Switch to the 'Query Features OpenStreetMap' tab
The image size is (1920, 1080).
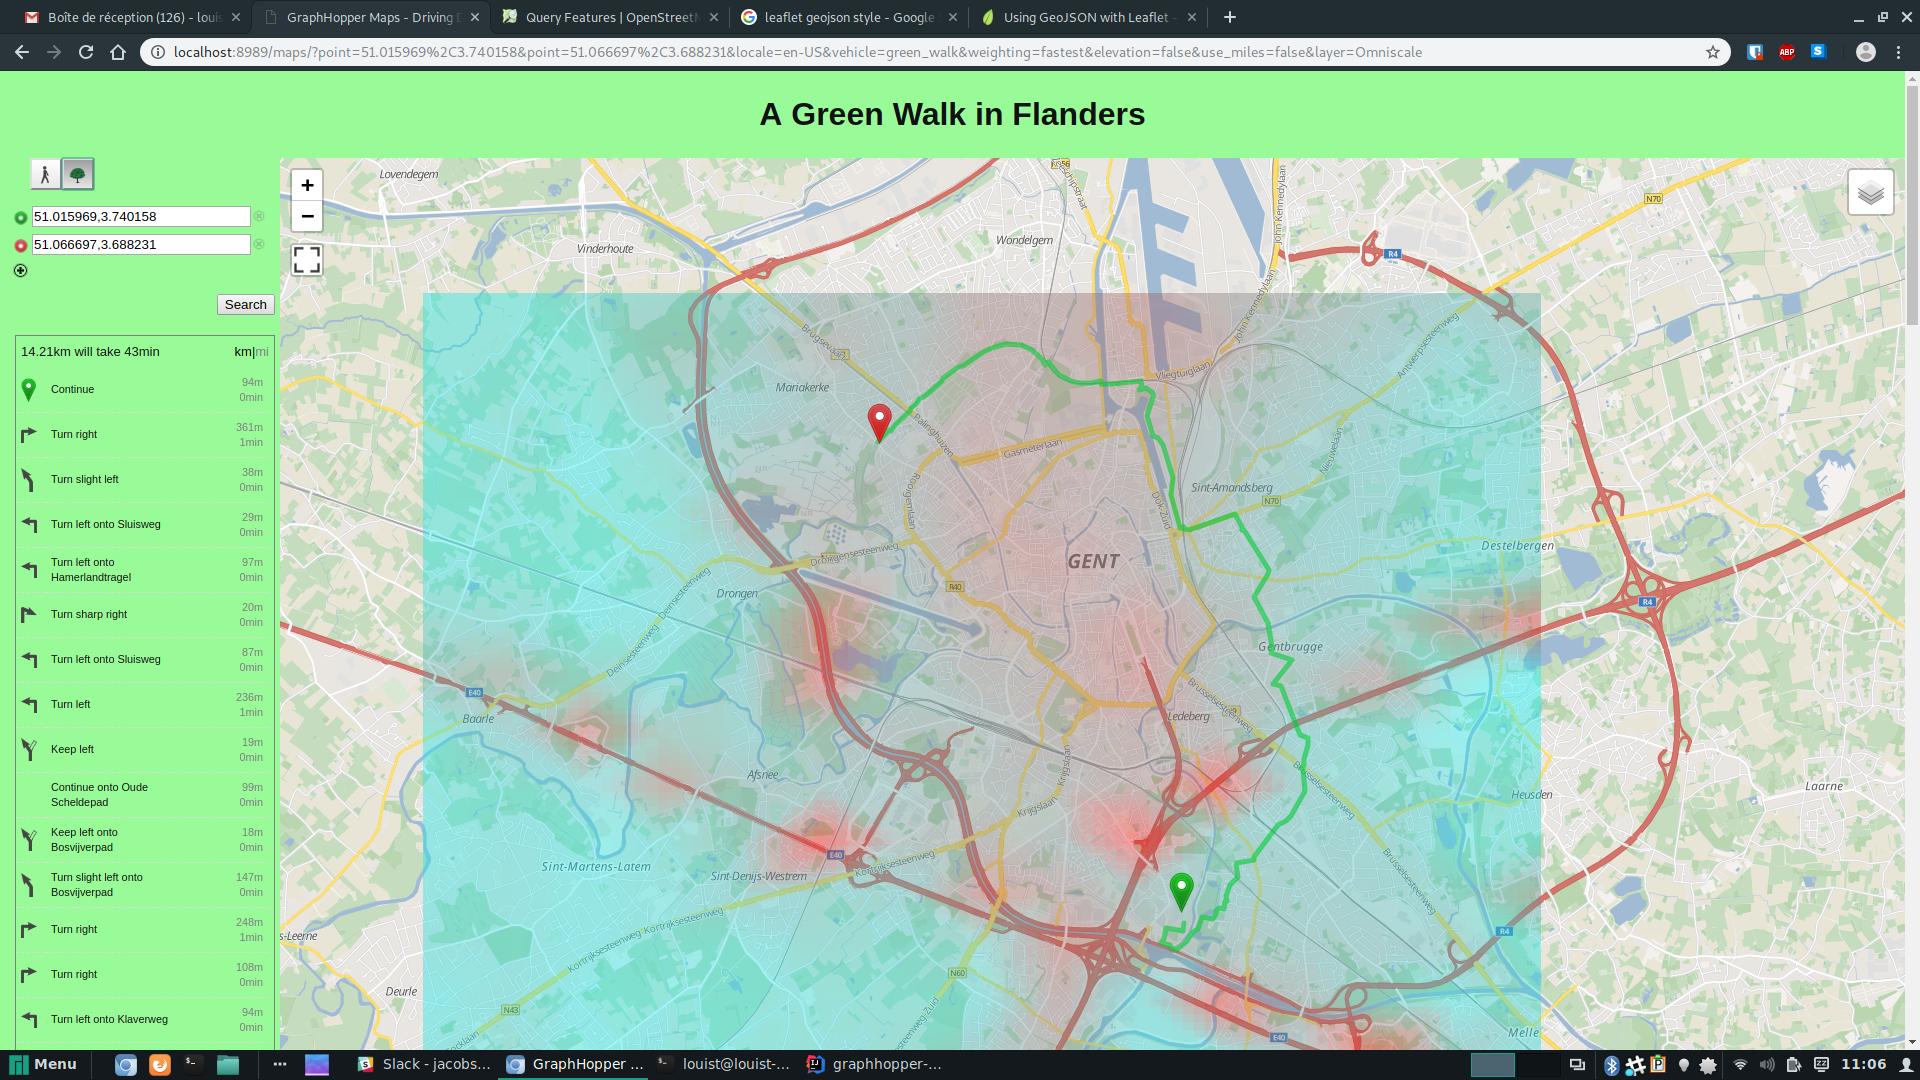tap(600, 17)
